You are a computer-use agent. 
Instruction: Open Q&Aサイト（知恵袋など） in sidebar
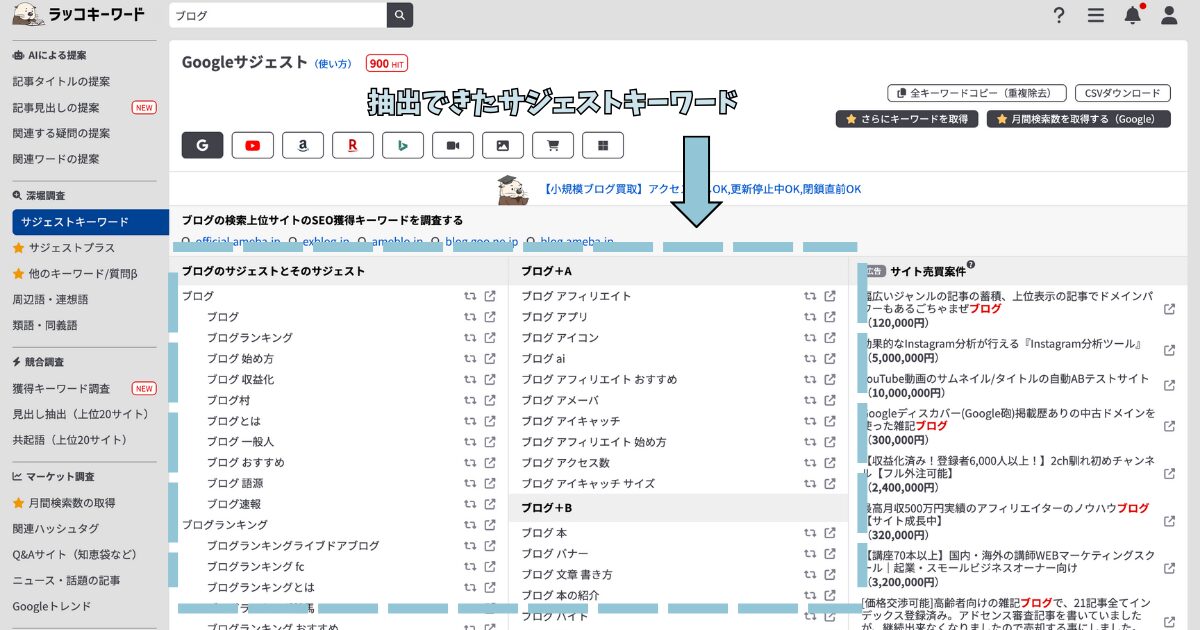75,554
